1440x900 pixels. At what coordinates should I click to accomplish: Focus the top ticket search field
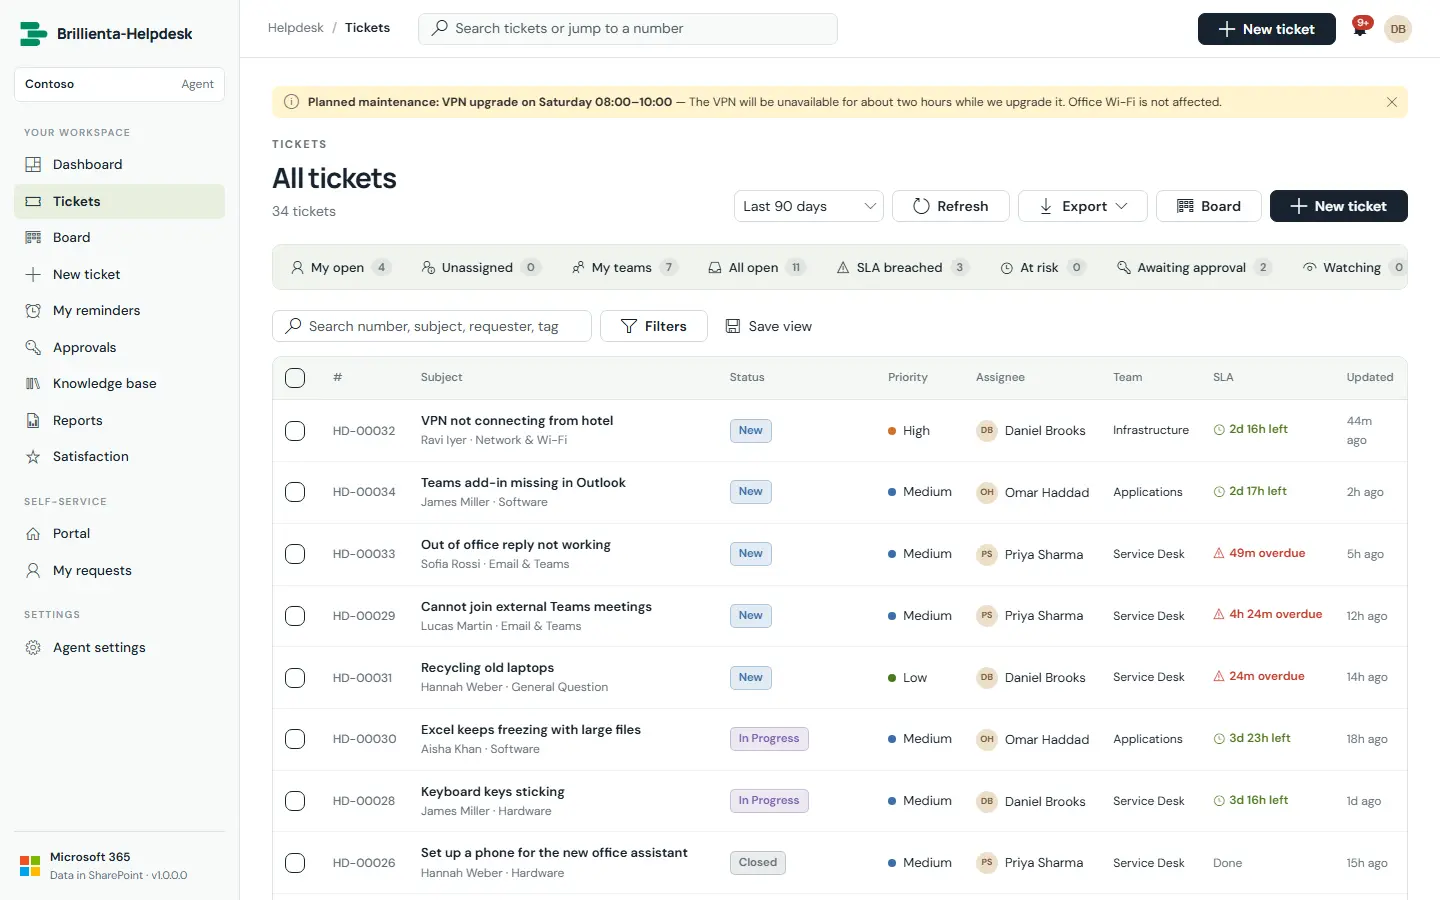click(x=628, y=29)
